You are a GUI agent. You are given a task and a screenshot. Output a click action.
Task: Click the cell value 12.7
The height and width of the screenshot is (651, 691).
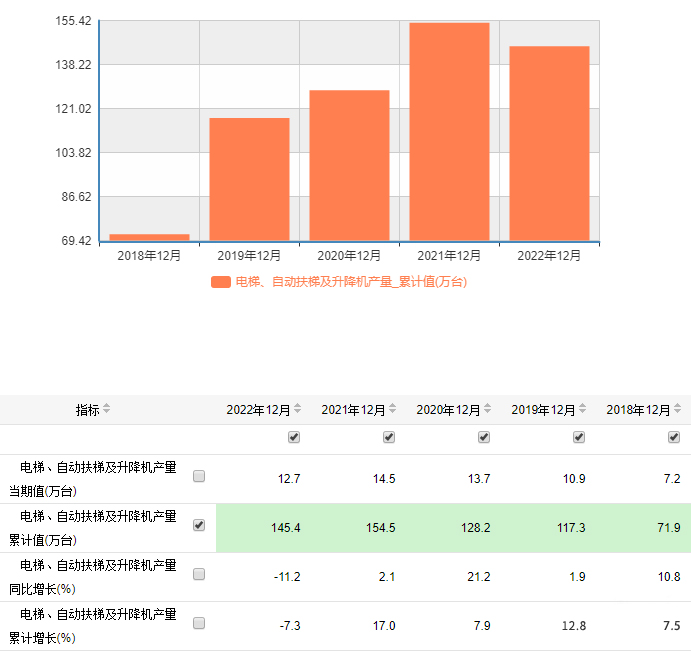(x=289, y=479)
